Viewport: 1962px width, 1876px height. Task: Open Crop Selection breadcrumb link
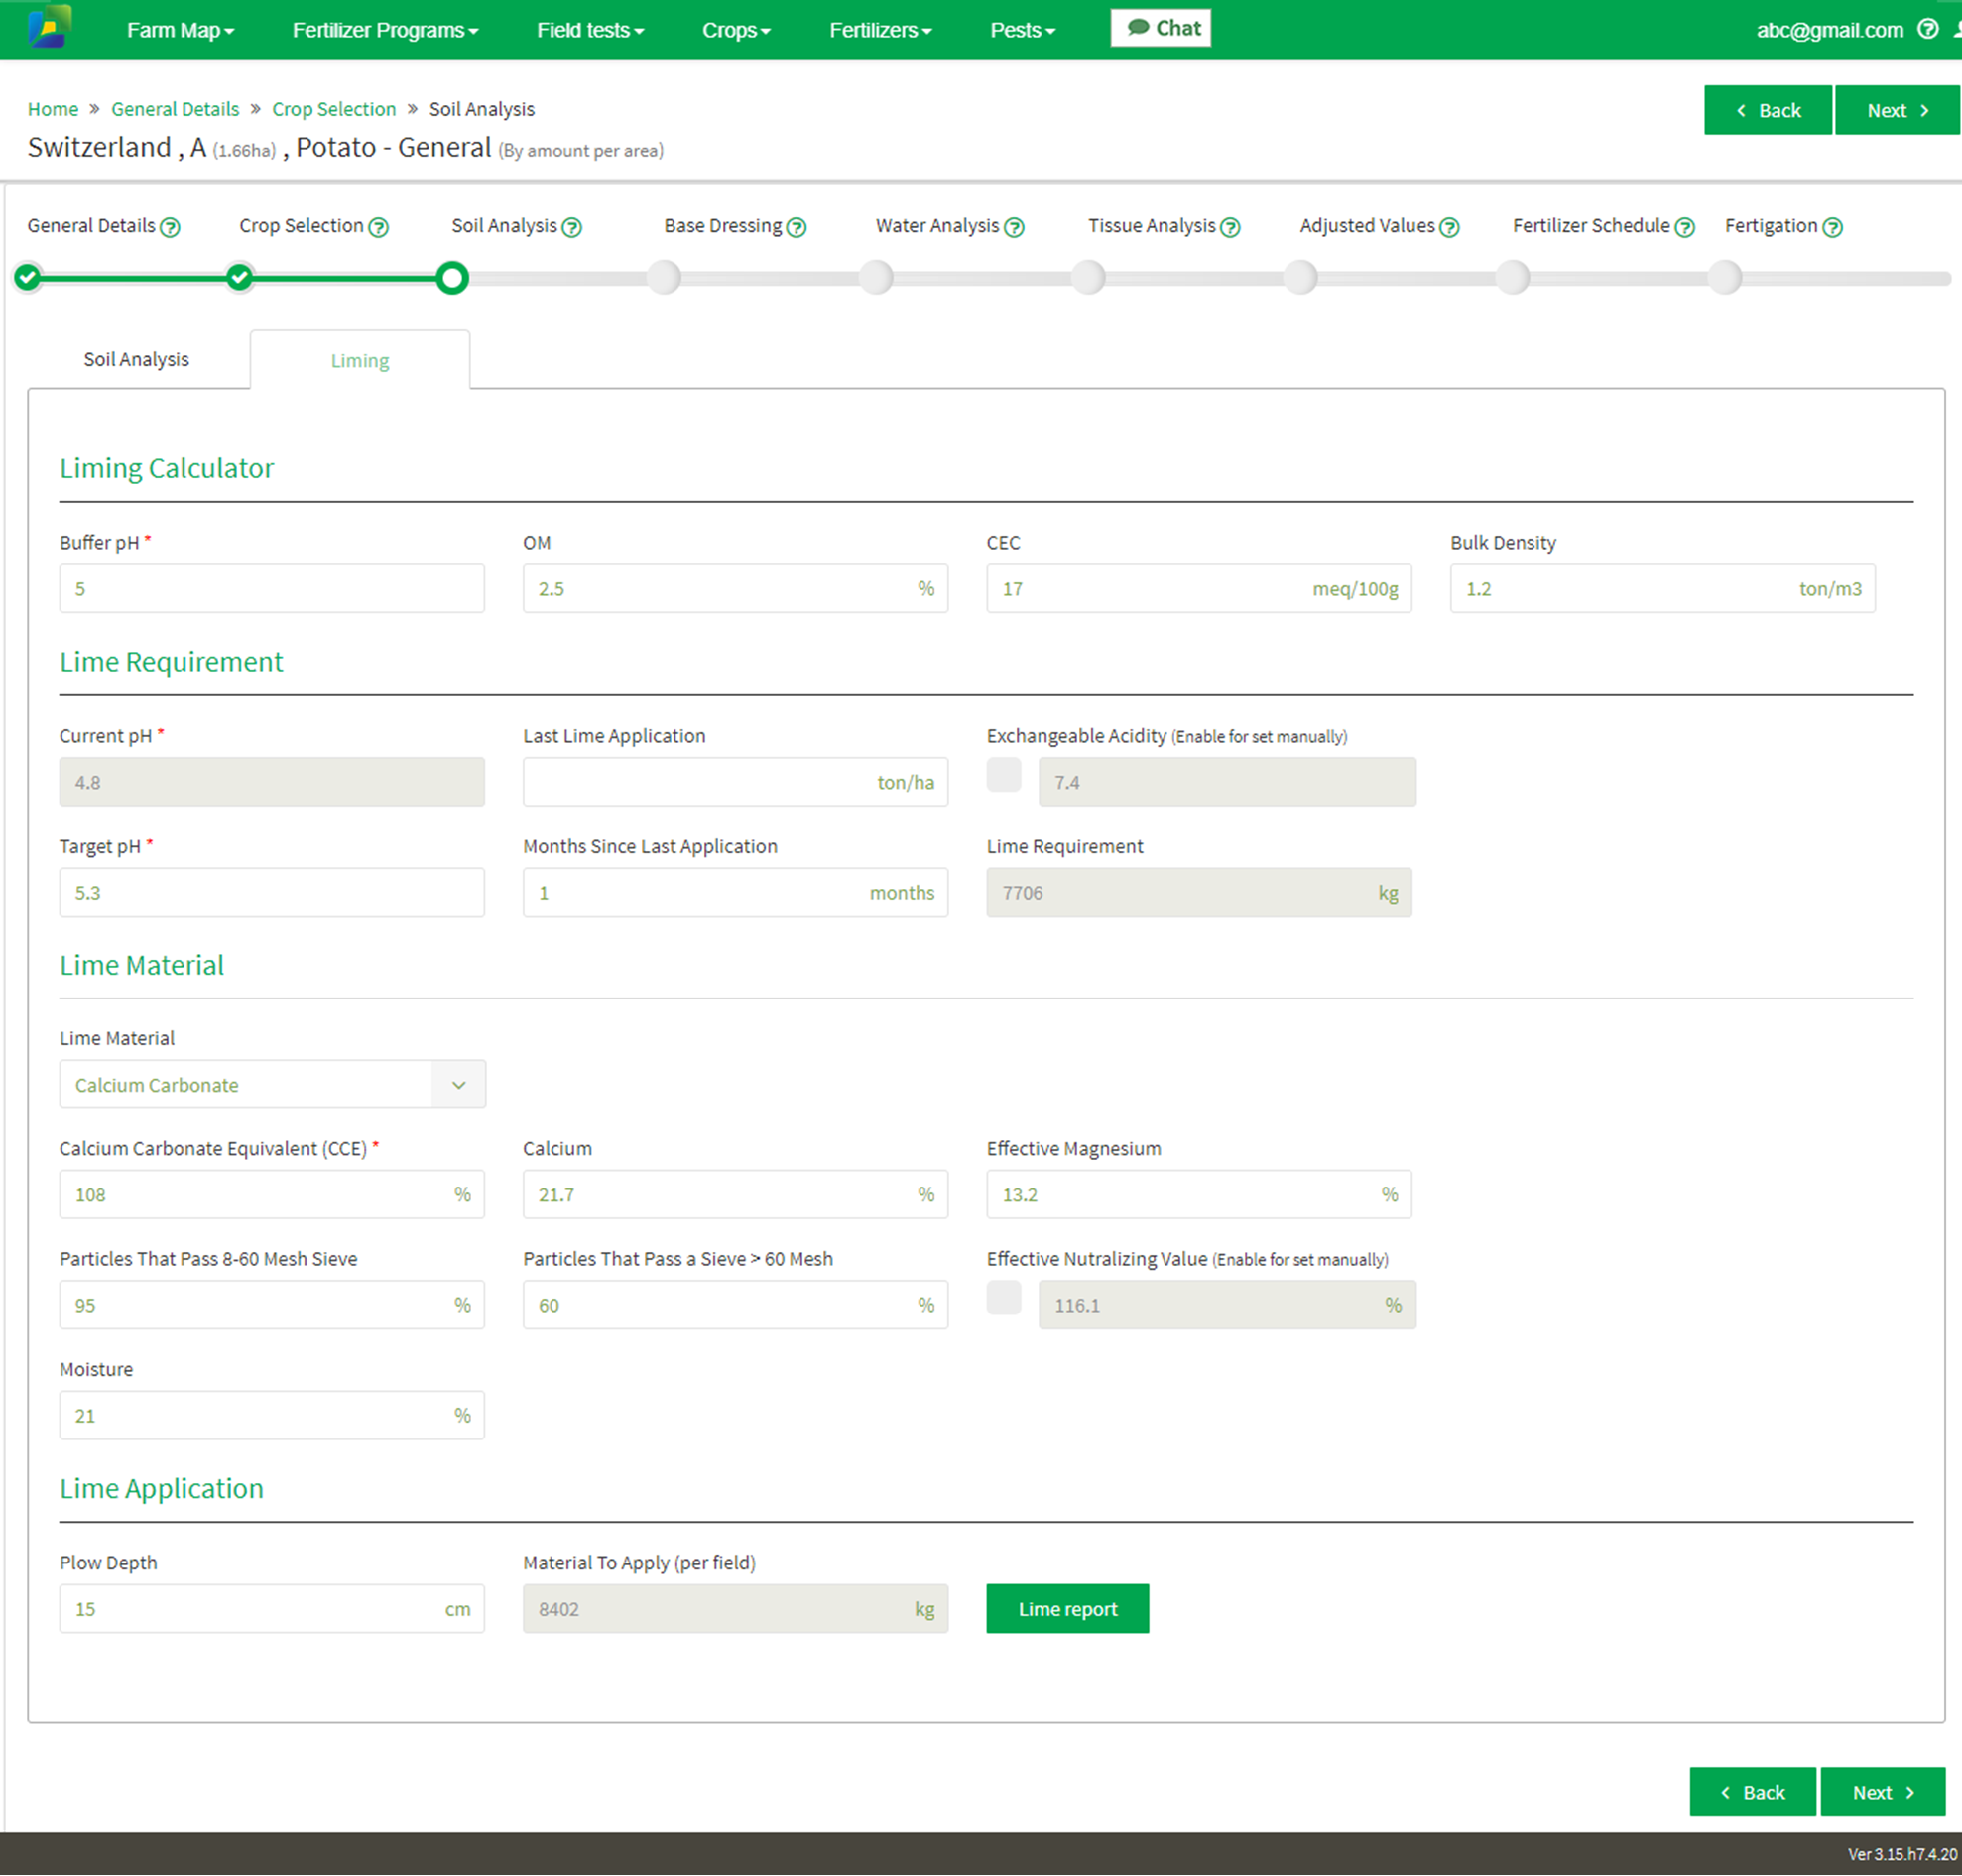pos(334,109)
